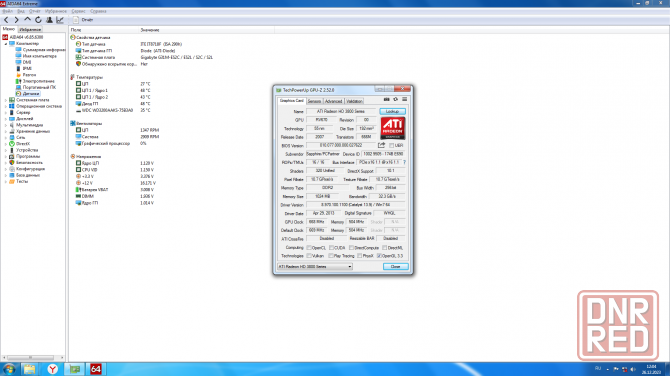Expand Мультимедиа tree node

[x=6, y=125]
